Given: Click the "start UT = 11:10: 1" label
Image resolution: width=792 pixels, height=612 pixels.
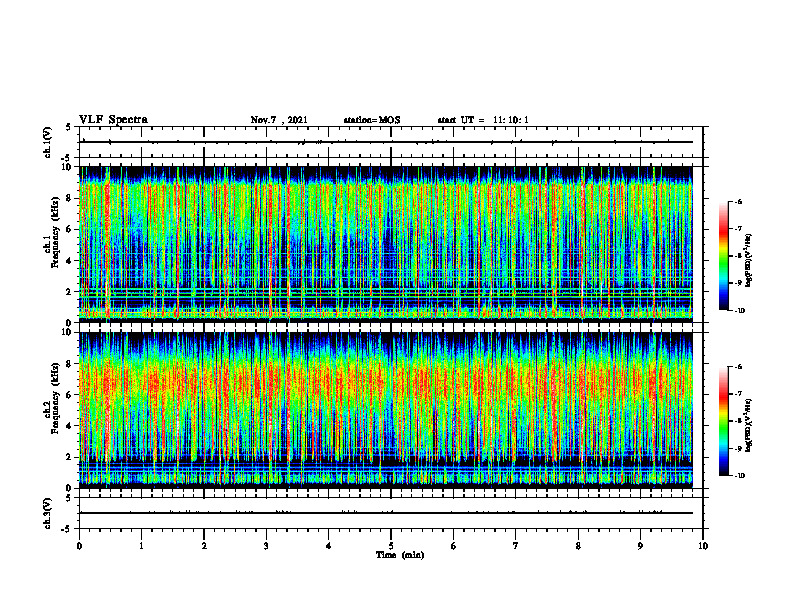Looking at the screenshot, I should coord(483,120).
